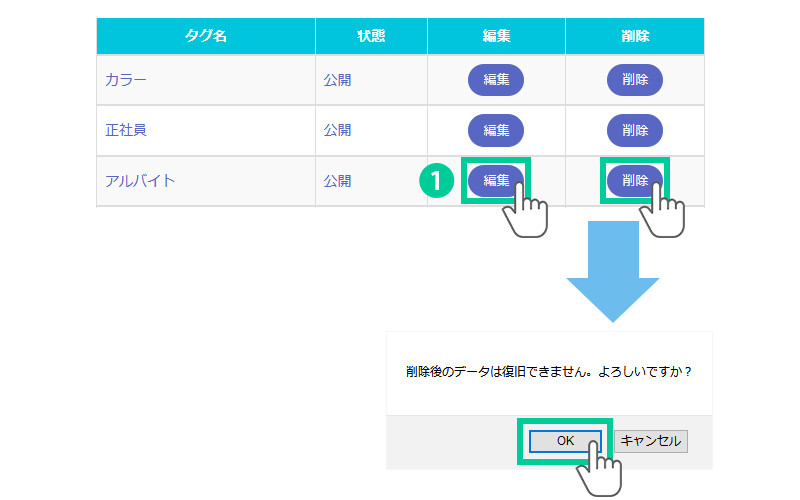The width and height of the screenshot is (800, 500).
Task: Click the 削除 button for カラー row
Action: click(x=634, y=79)
